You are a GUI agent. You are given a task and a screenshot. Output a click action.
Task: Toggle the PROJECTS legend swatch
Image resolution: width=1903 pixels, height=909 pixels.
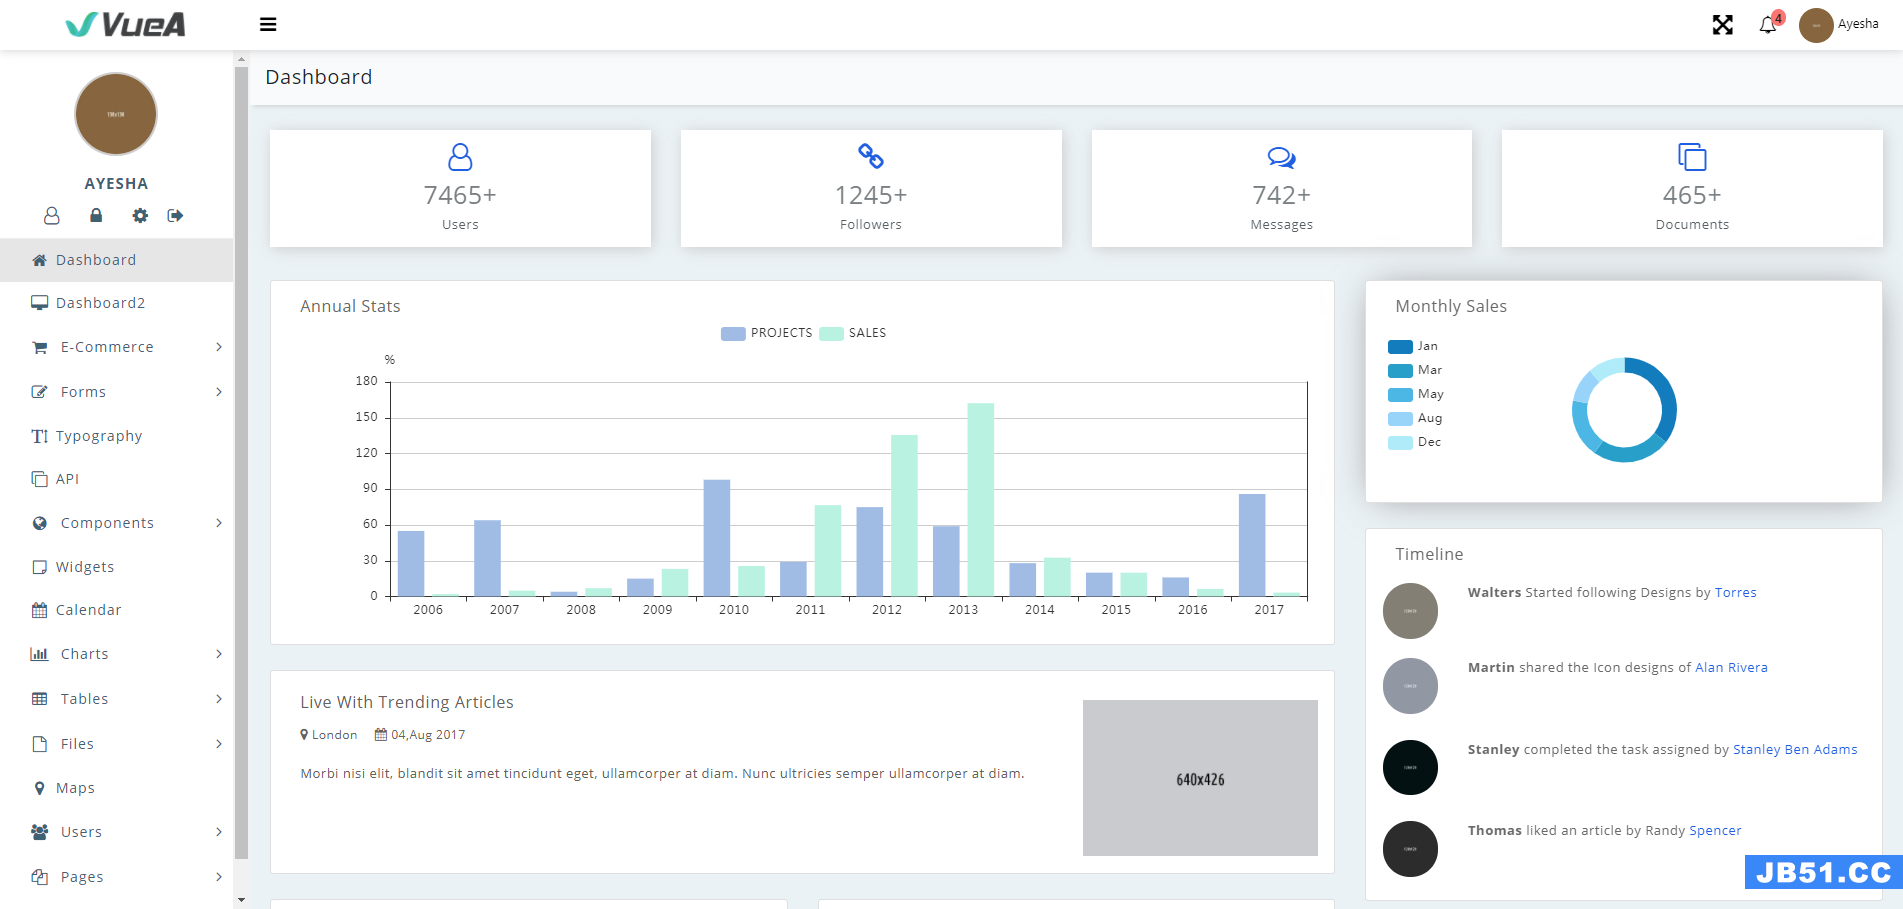point(733,334)
